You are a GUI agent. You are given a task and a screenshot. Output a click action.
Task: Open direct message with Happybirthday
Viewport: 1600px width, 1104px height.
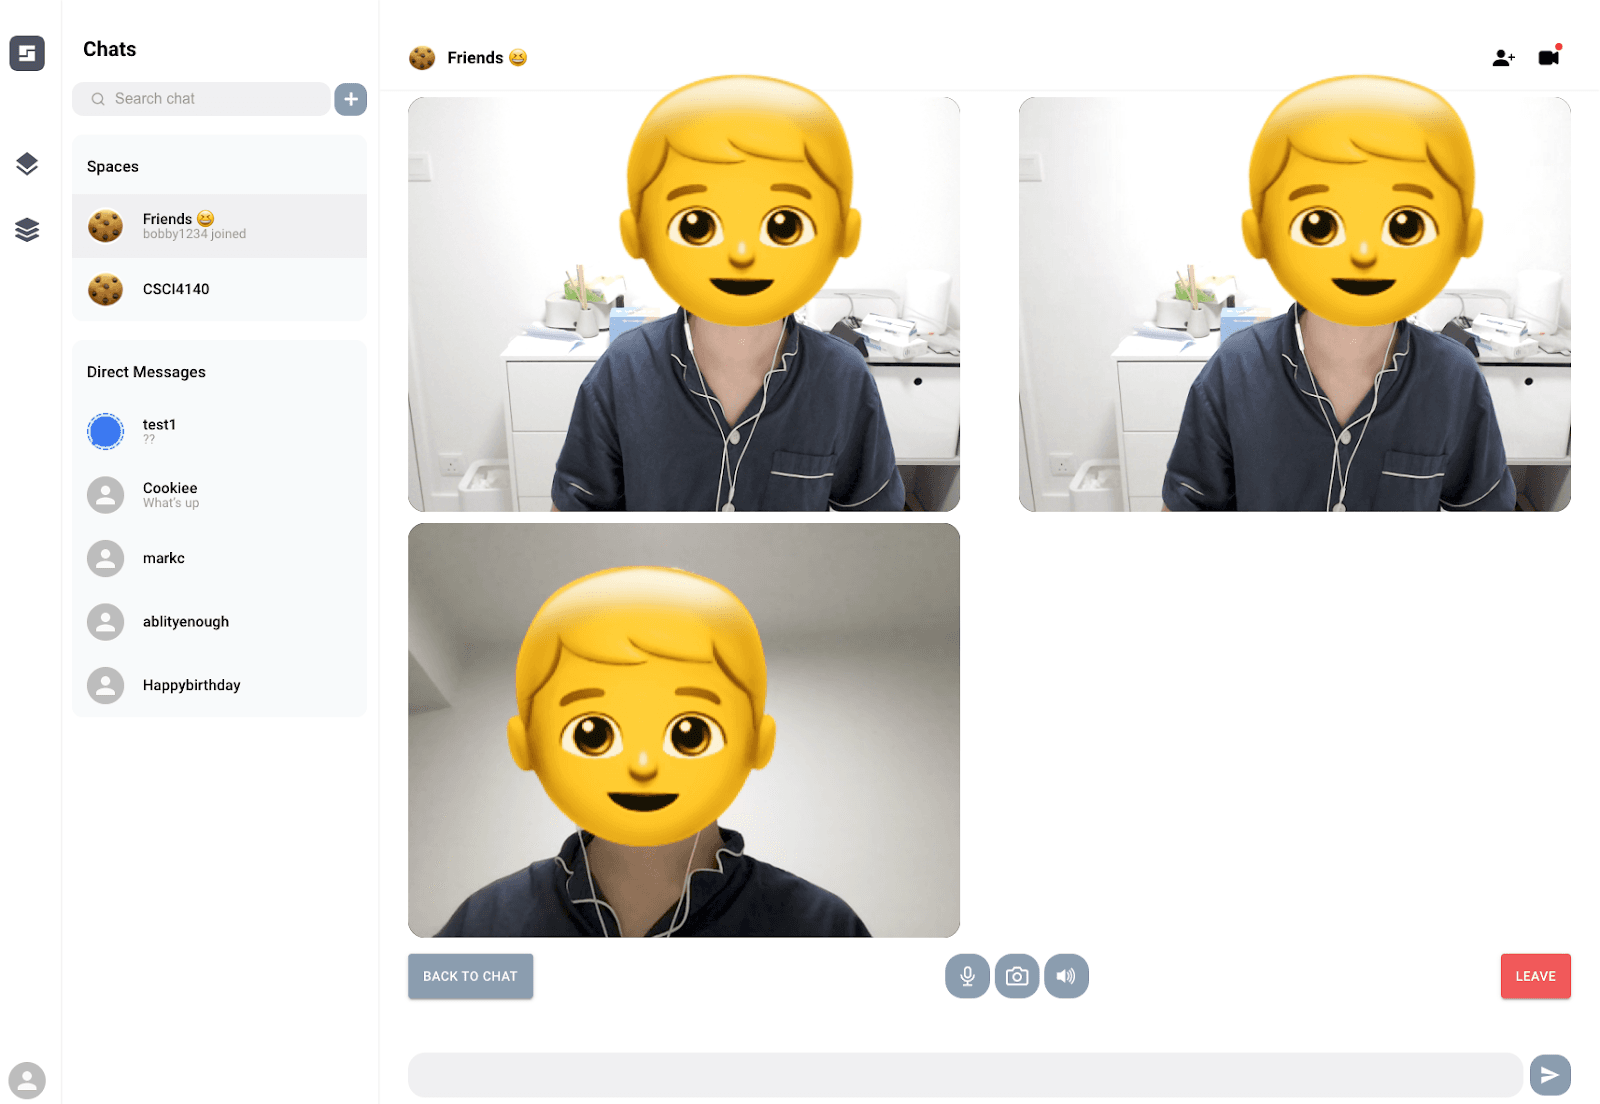[x=219, y=685]
